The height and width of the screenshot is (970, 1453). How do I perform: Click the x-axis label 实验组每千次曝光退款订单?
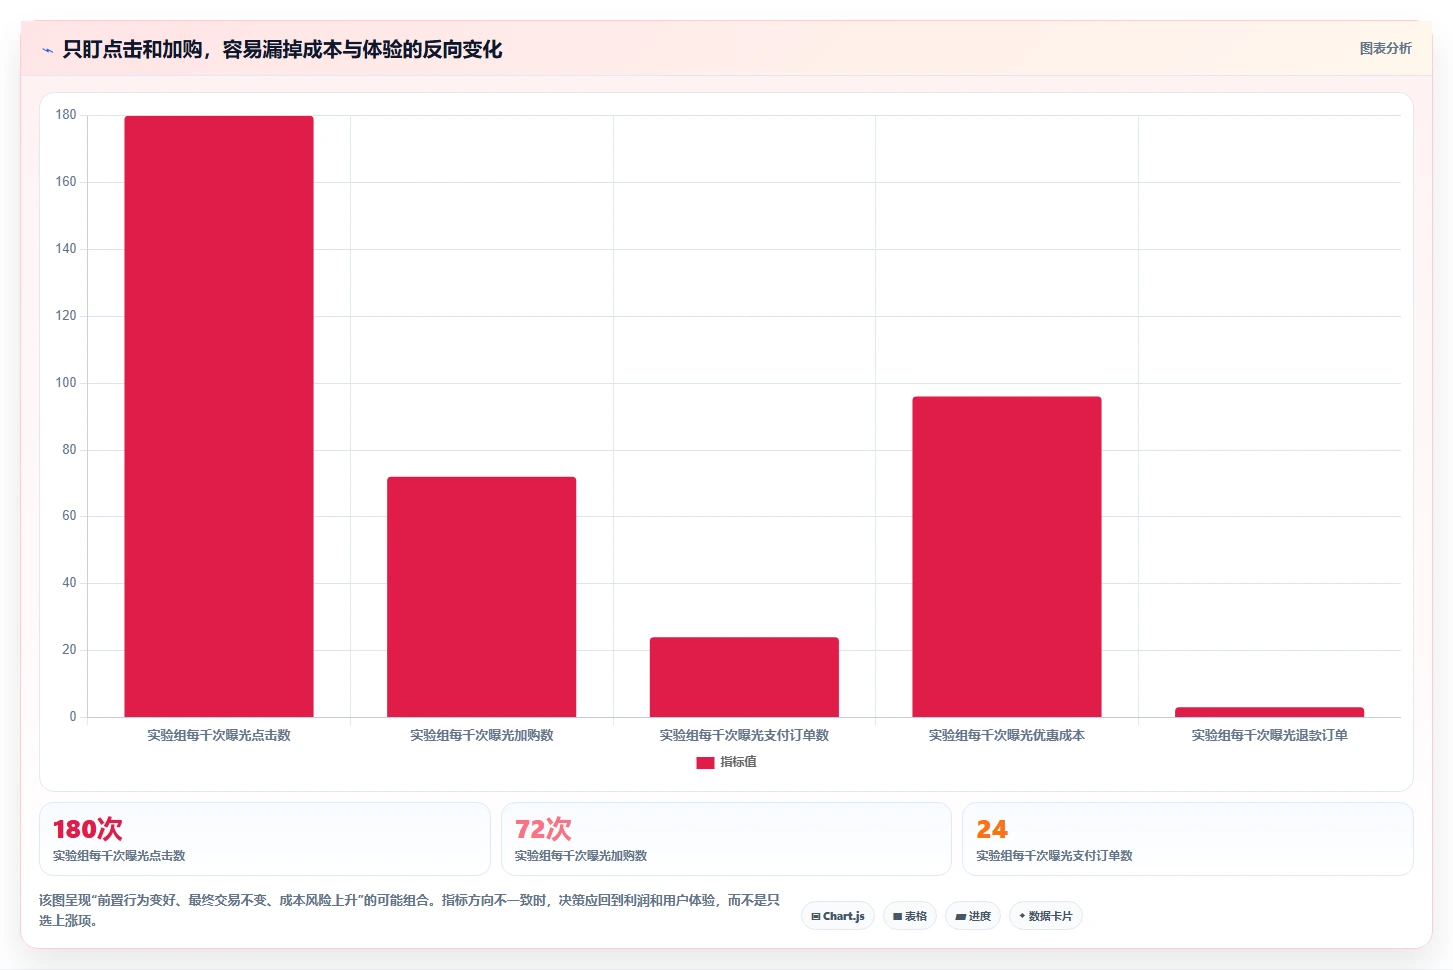(1269, 735)
